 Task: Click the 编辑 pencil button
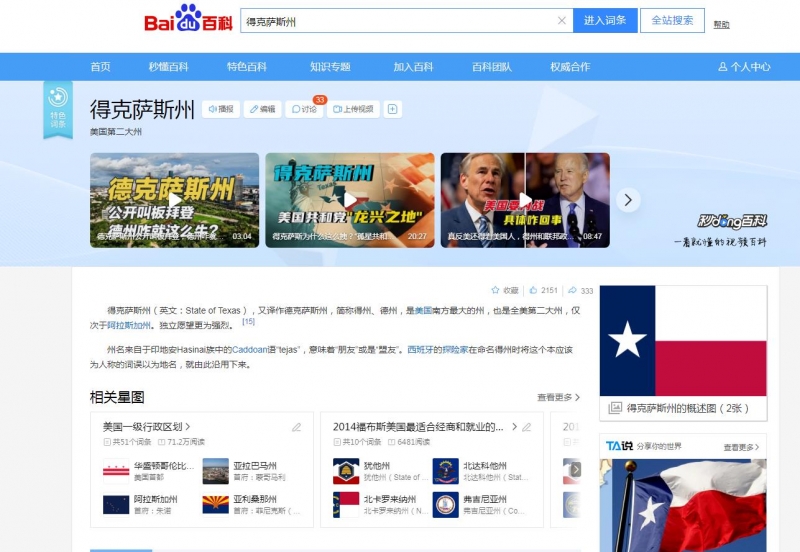[x=263, y=109]
